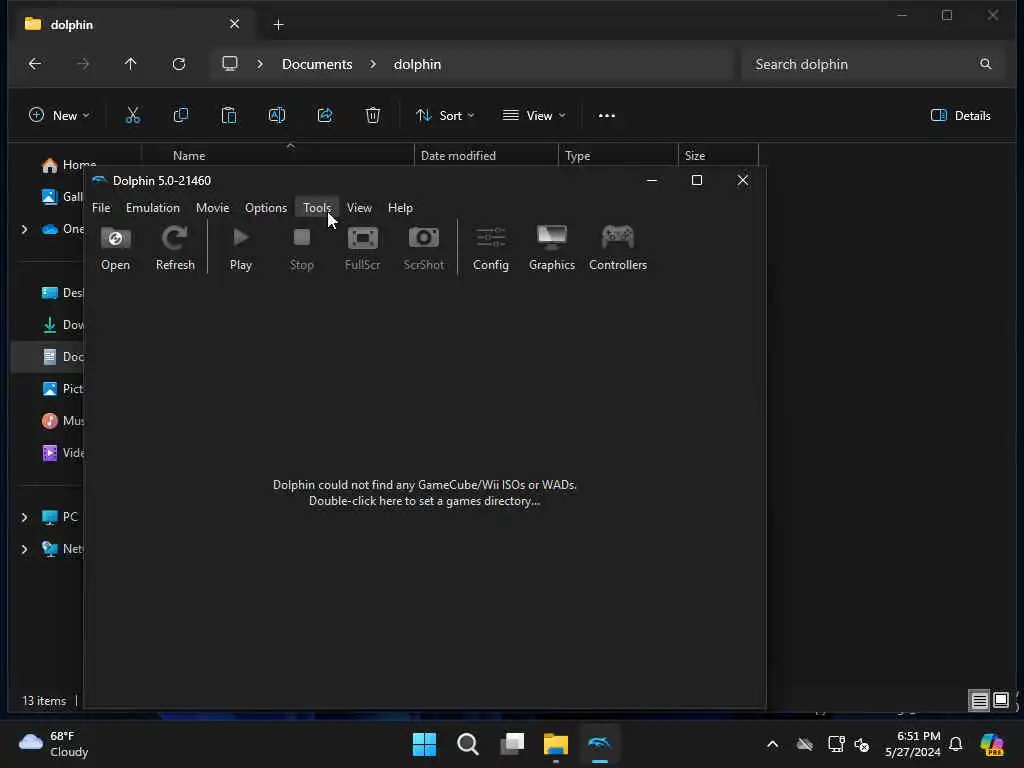Open the File menu in Dolphin
This screenshot has width=1024, height=768.
tap(101, 208)
